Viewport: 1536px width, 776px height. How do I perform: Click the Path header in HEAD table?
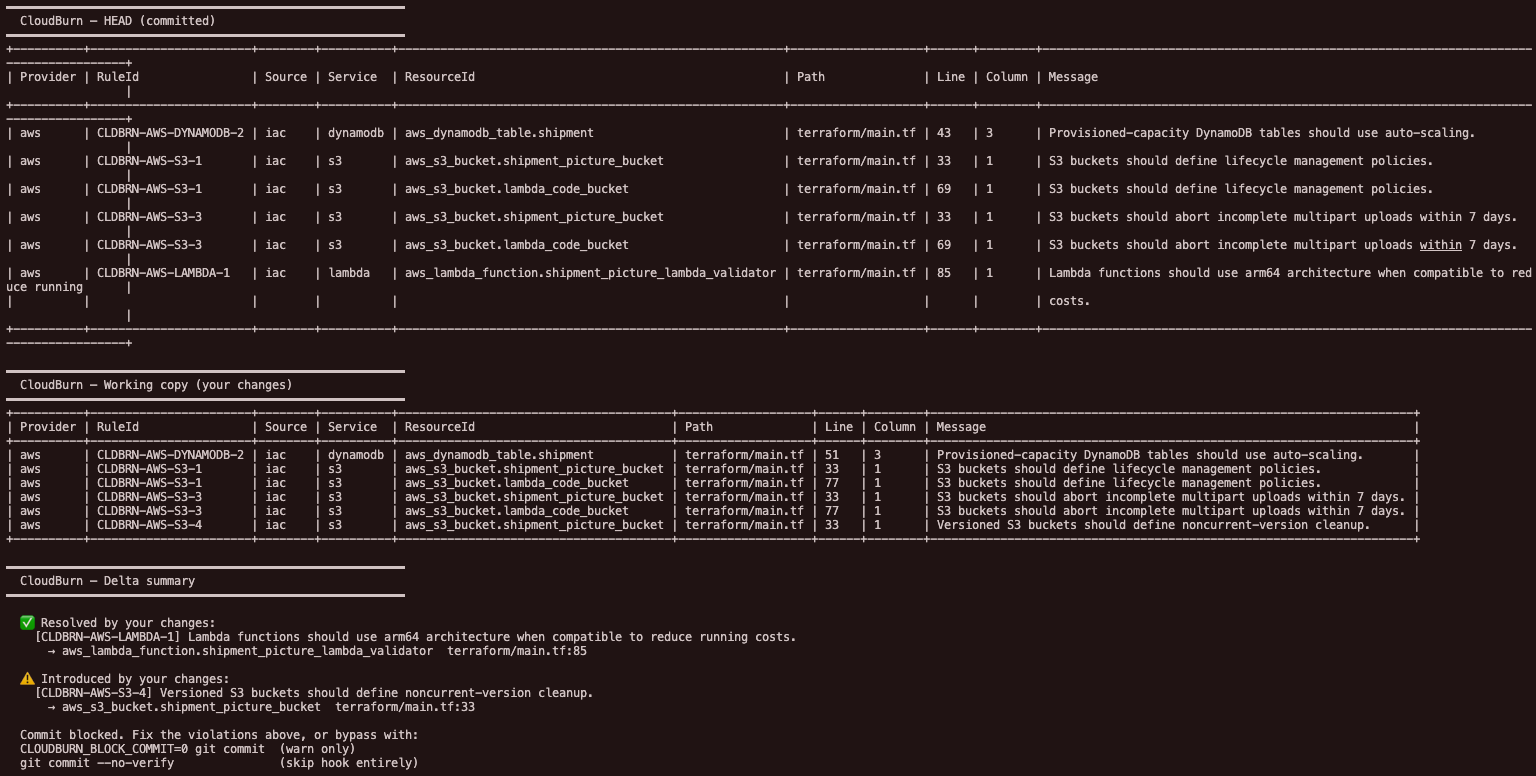[811, 77]
